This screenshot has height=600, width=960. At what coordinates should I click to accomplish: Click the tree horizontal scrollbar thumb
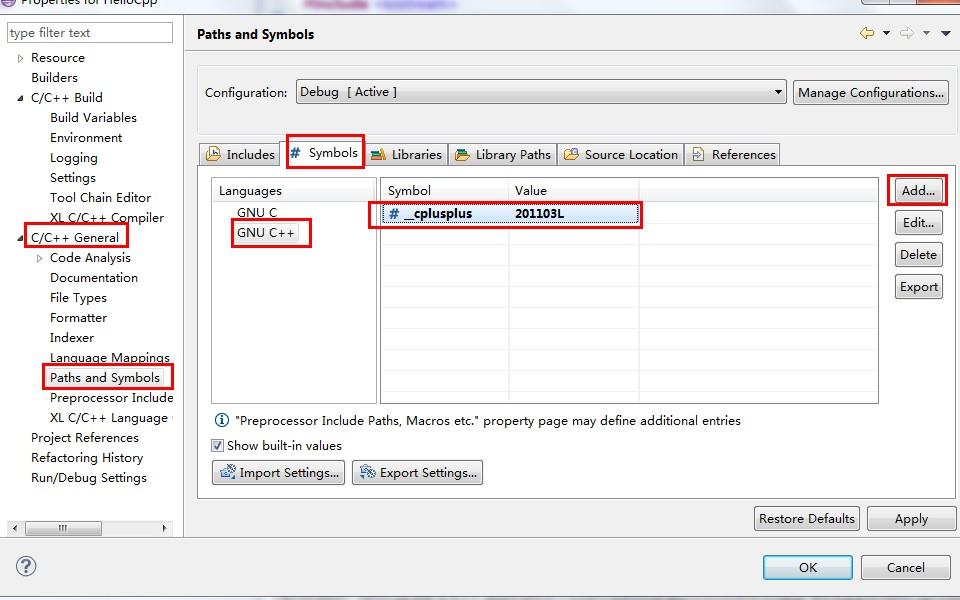(x=63, y=528)
